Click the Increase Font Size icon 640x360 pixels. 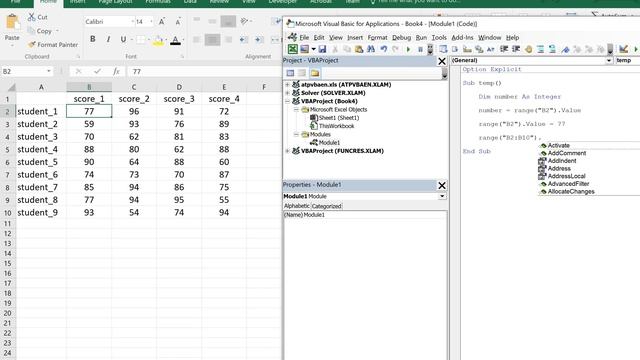tap(162, 22)
